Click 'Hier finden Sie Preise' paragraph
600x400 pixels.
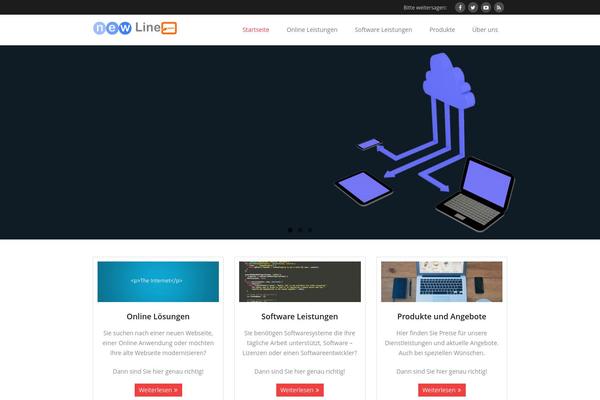click(442, 343)
